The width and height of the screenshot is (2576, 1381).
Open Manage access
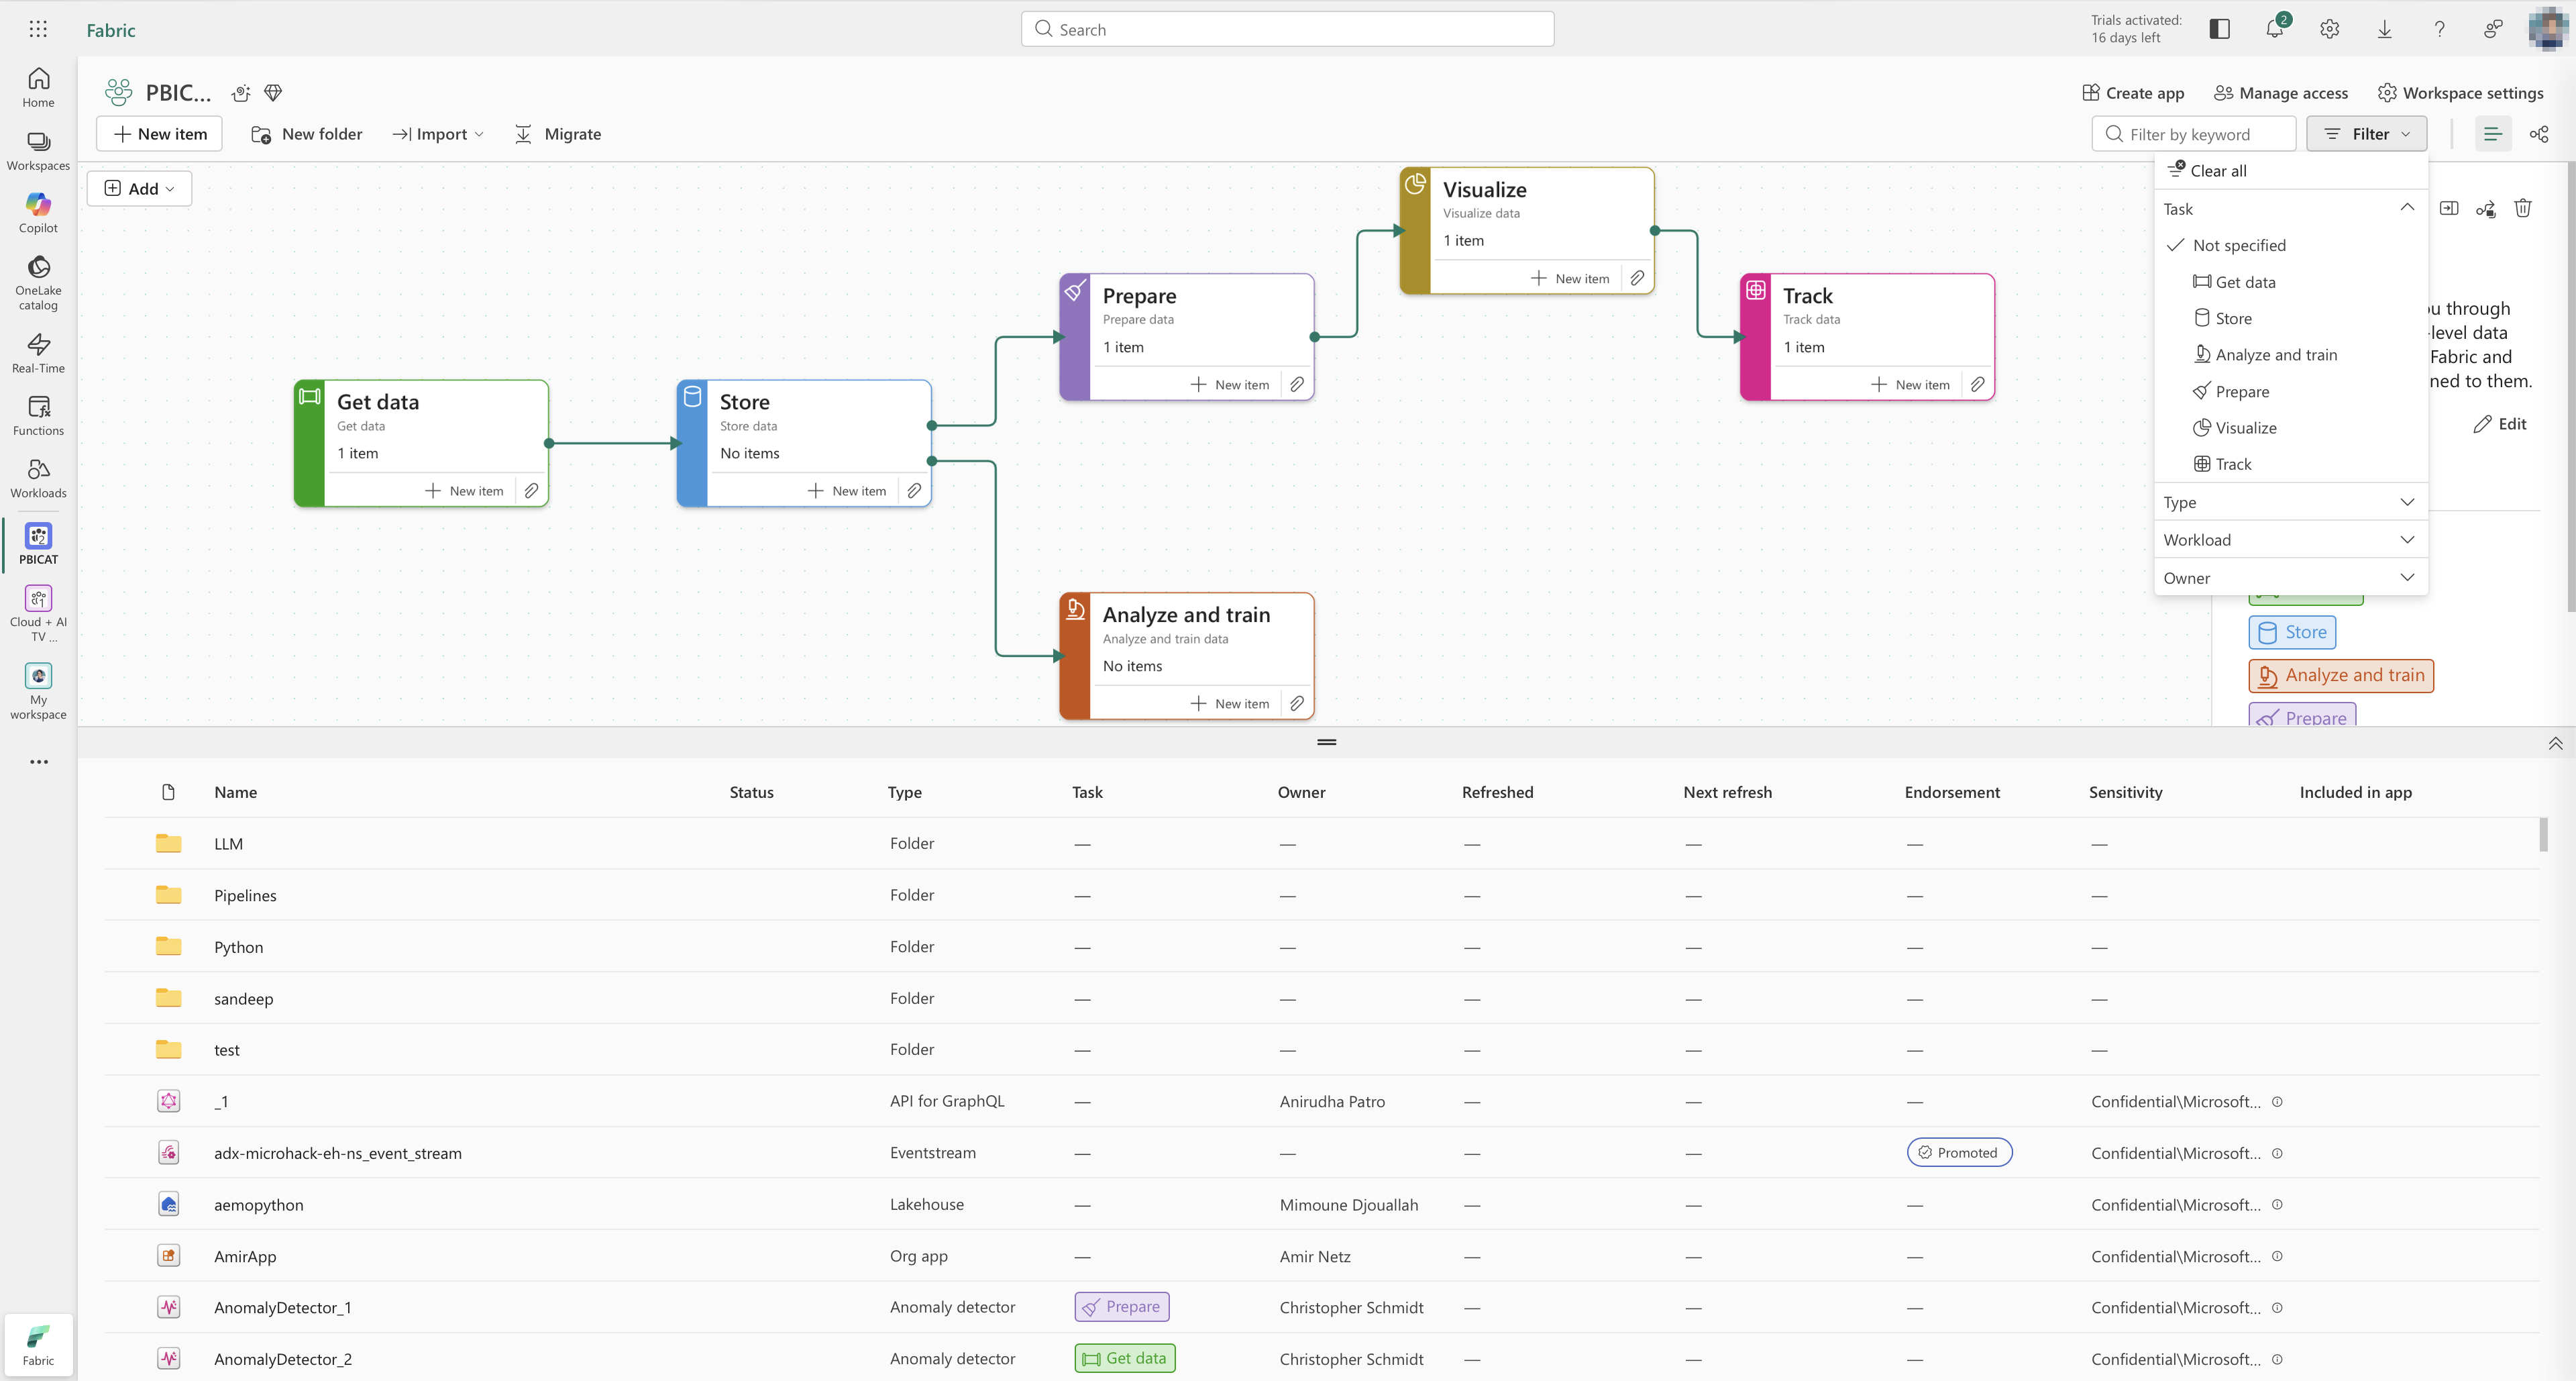[2280, 93]
